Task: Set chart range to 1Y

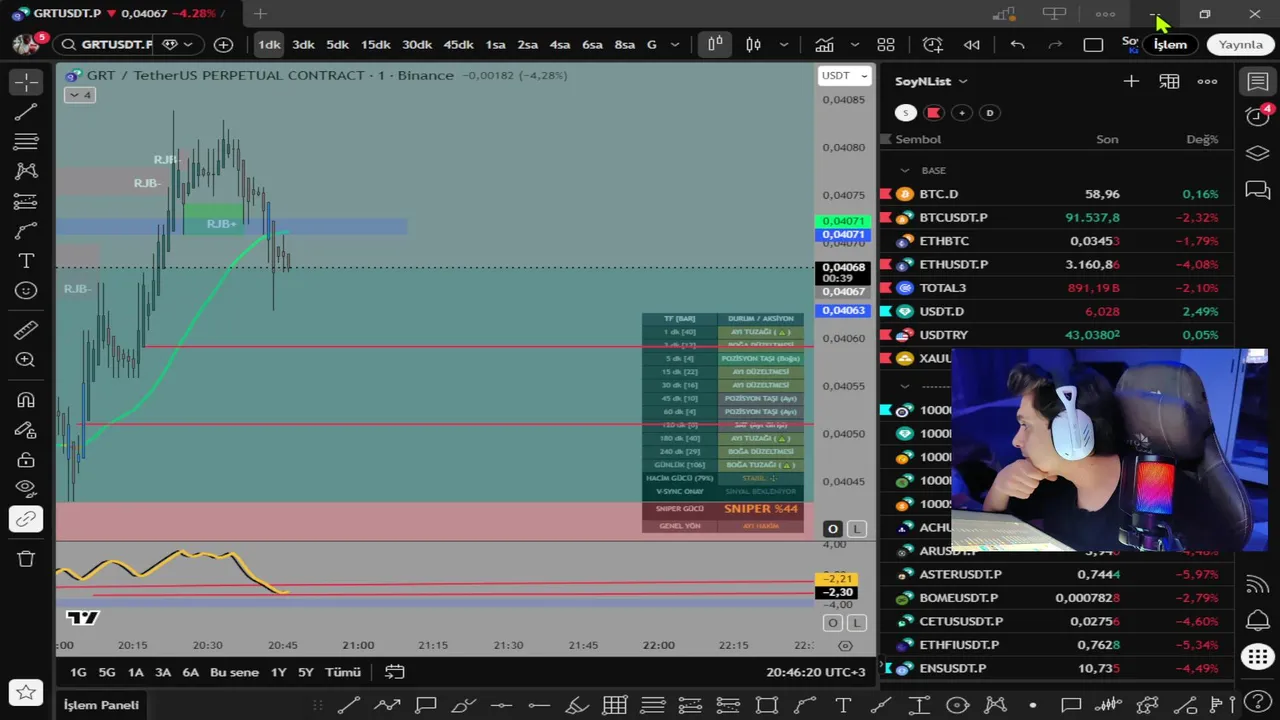Action: 278,672
